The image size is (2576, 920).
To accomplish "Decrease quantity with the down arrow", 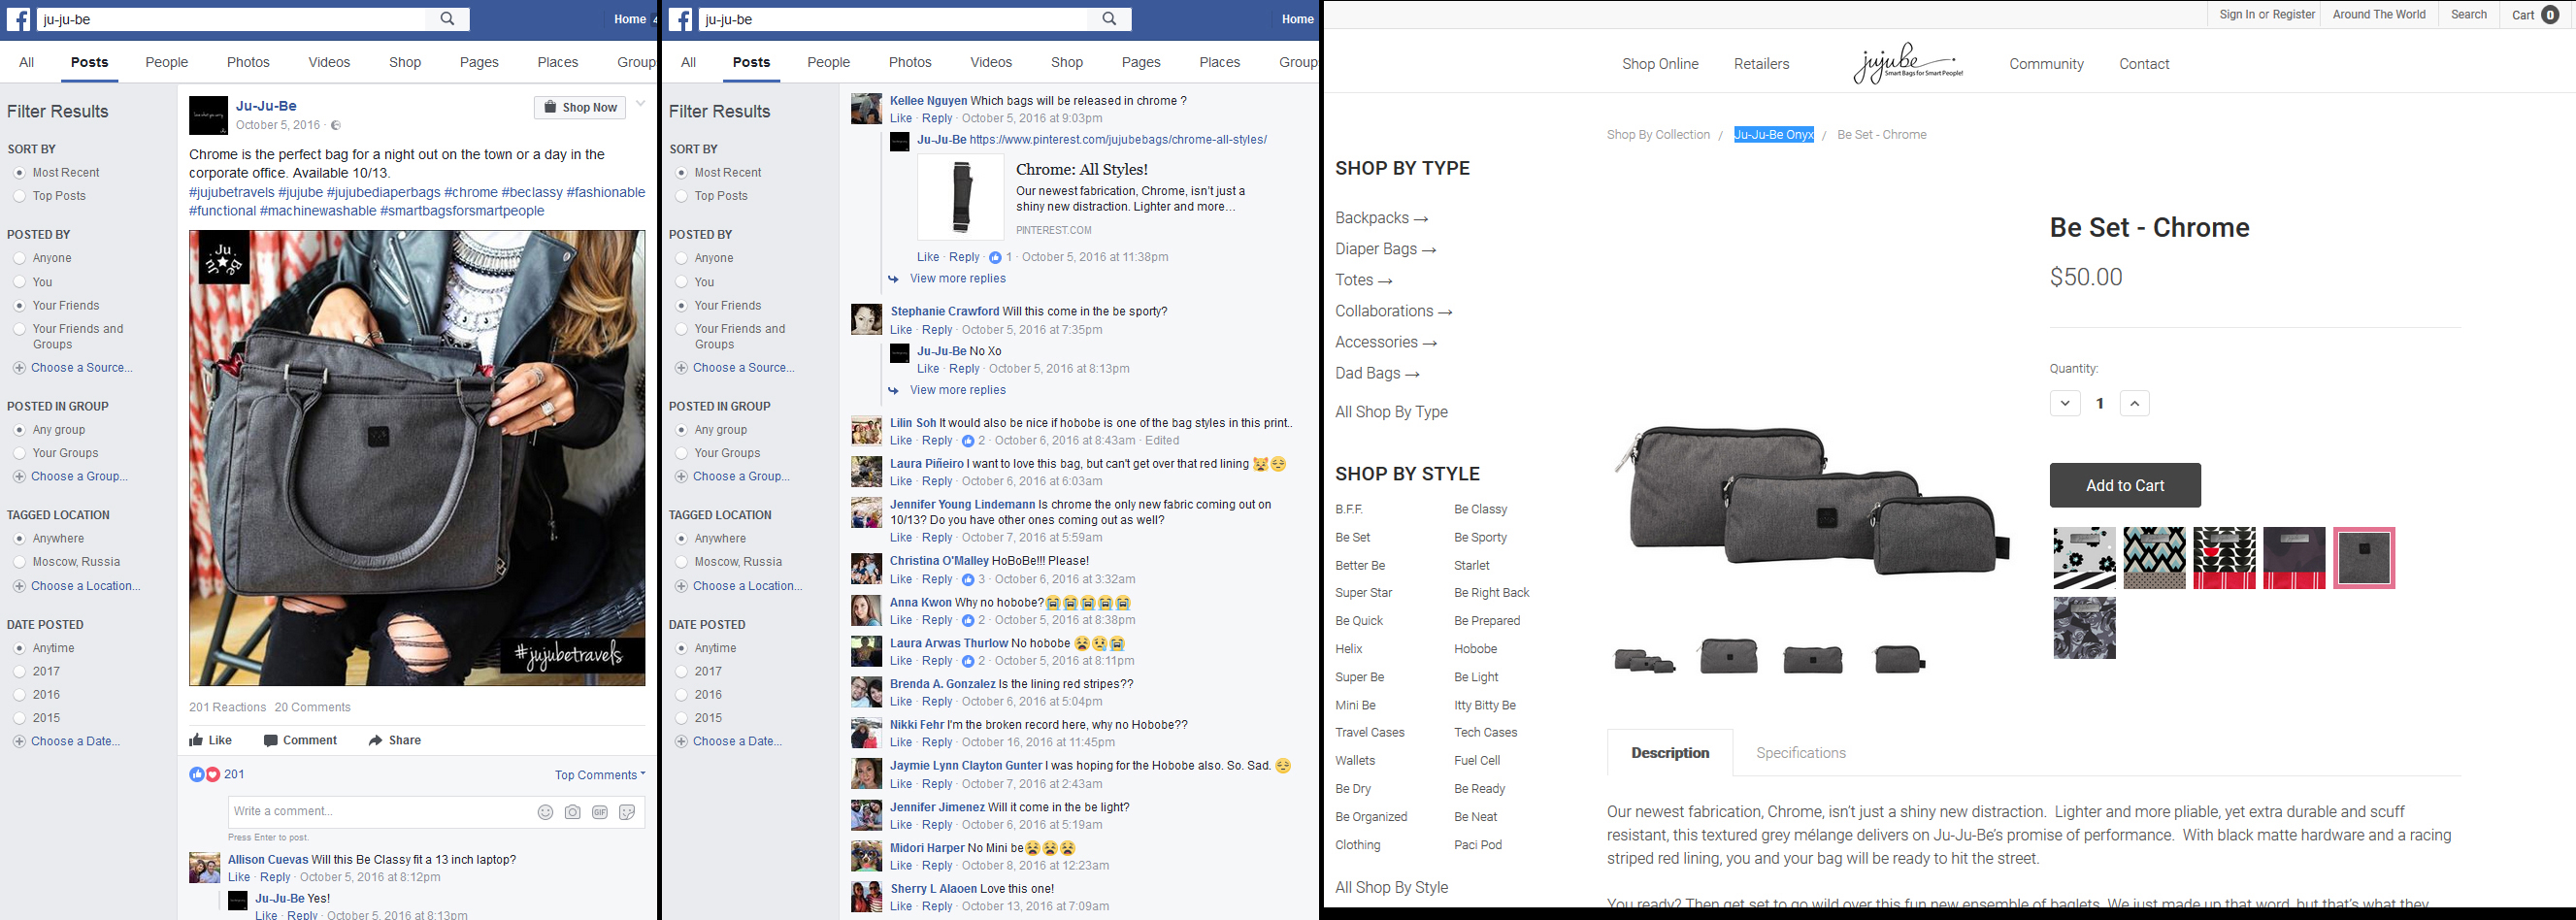I will pyautogui.click(x=2065, y=404).
